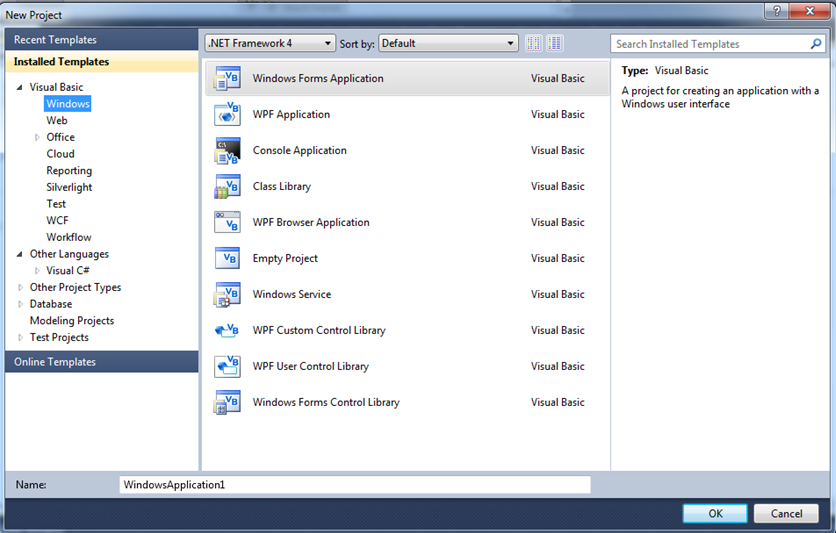836x533 pixels.
Task: Close the New Project dialog
Action: click(810, 11)
